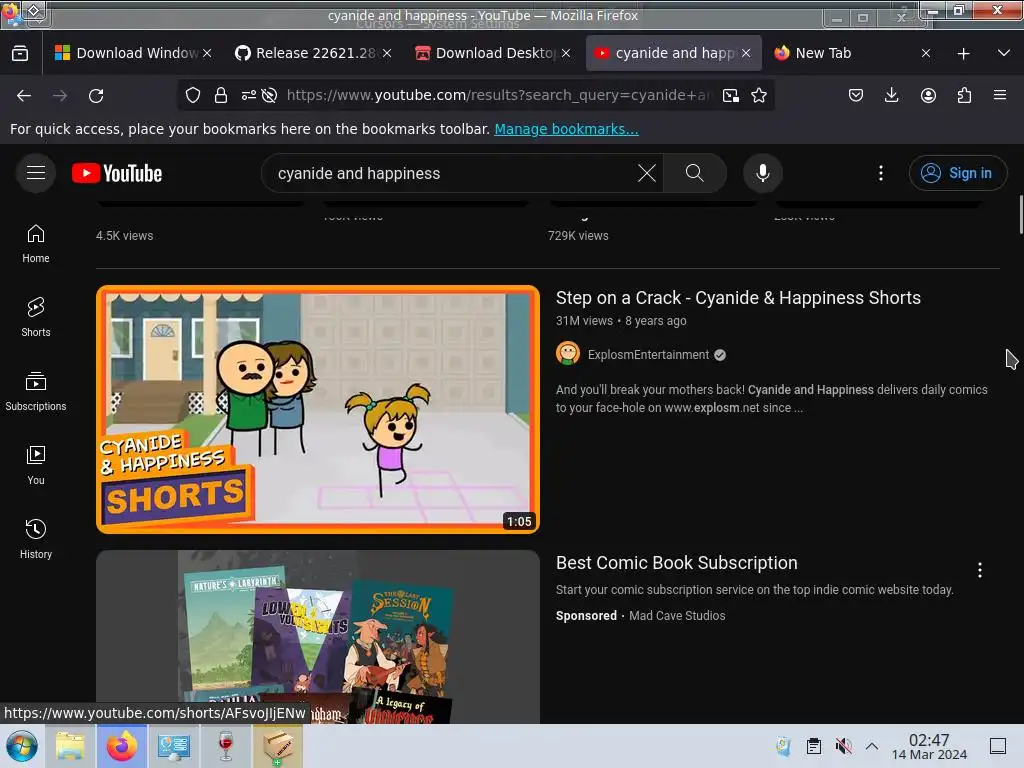
Task: Click the Manage bookmarks link
Action: (x=566, y=129)
